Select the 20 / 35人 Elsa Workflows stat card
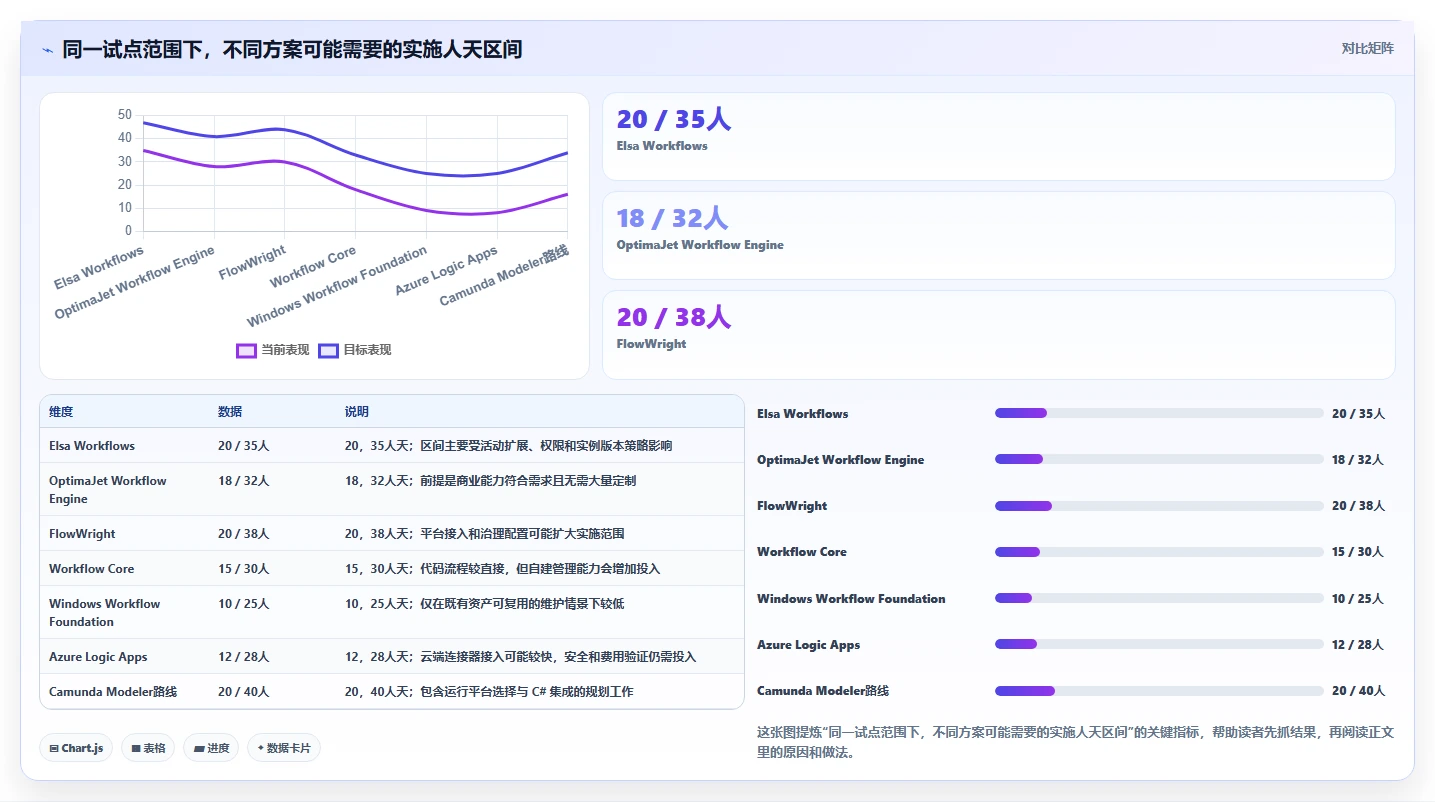This screenshot has height=802, width=1435. pos(998,136)
